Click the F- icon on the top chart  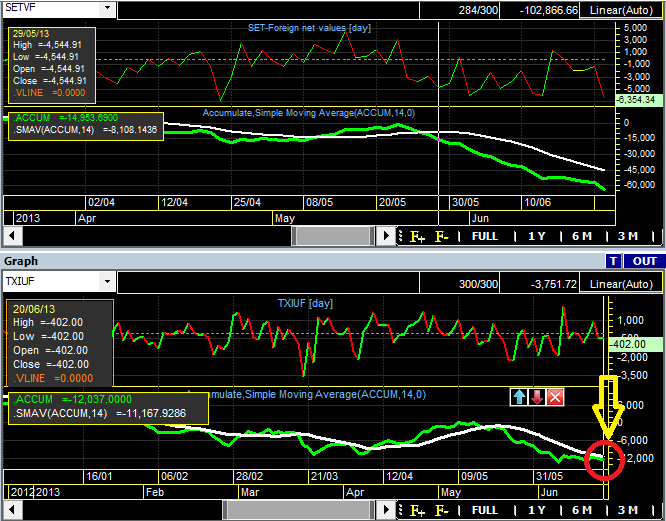[441, 236]
